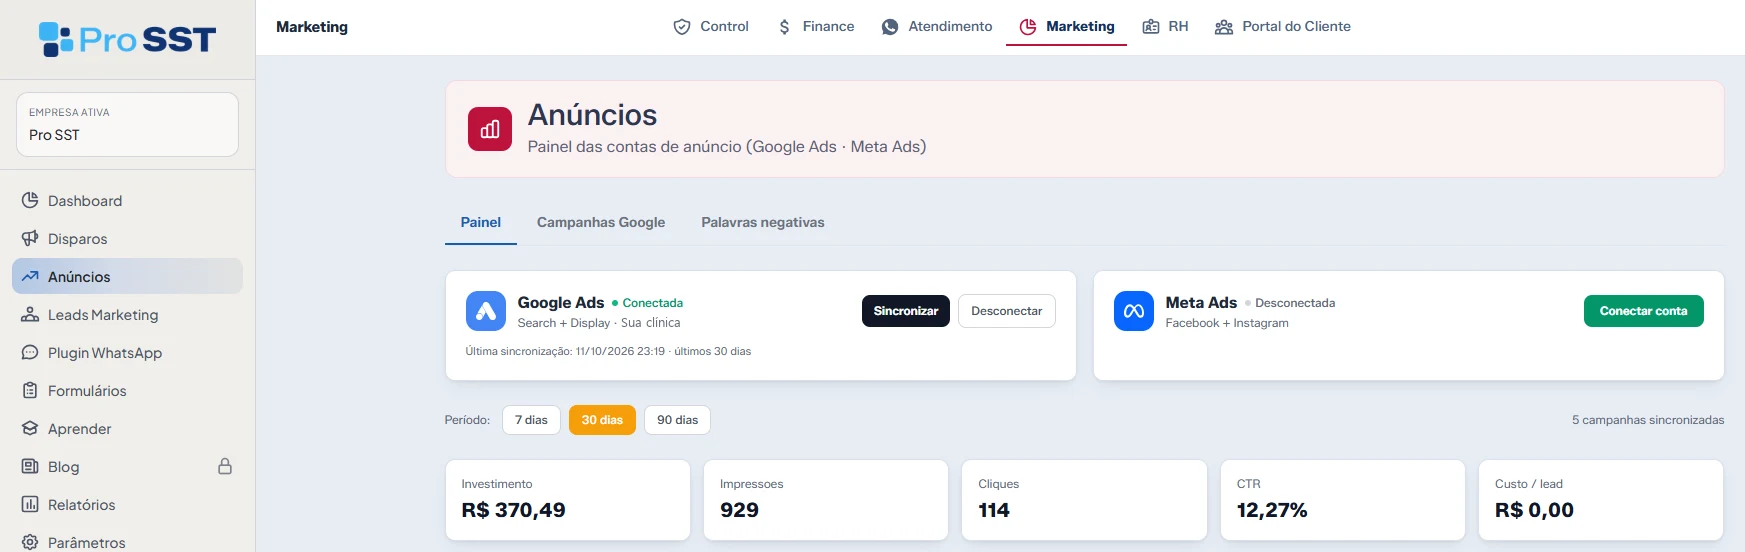The height and width of the screenshot is (552, 1745).
Task: Click the Formulários clipboard icon
Action: [x=30, y=390]
